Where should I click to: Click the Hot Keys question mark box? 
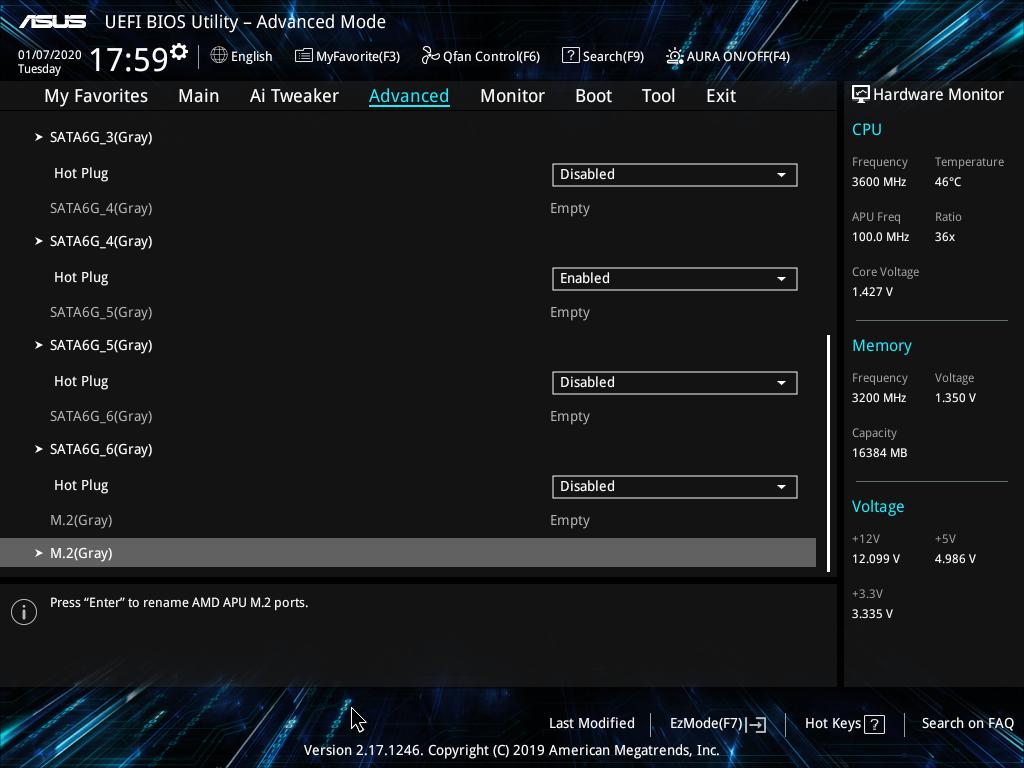coord(874,724)
